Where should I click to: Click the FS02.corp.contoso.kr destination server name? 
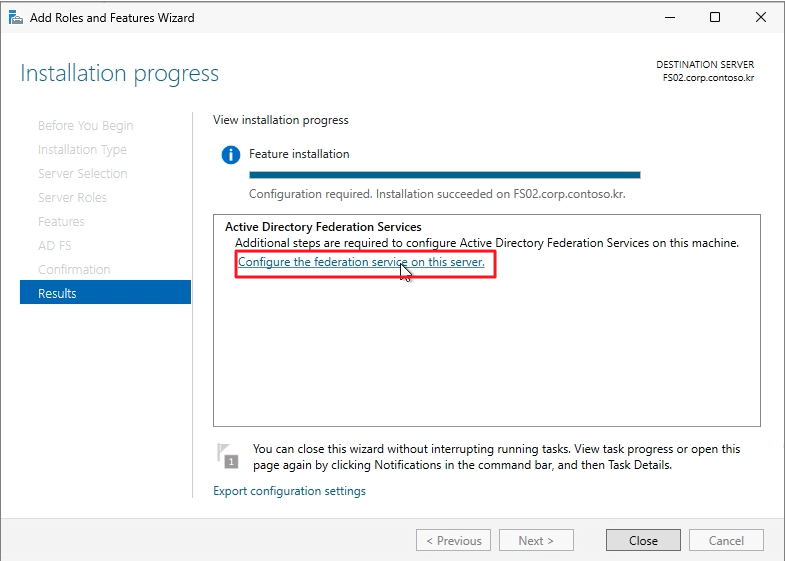coord(708,78)
